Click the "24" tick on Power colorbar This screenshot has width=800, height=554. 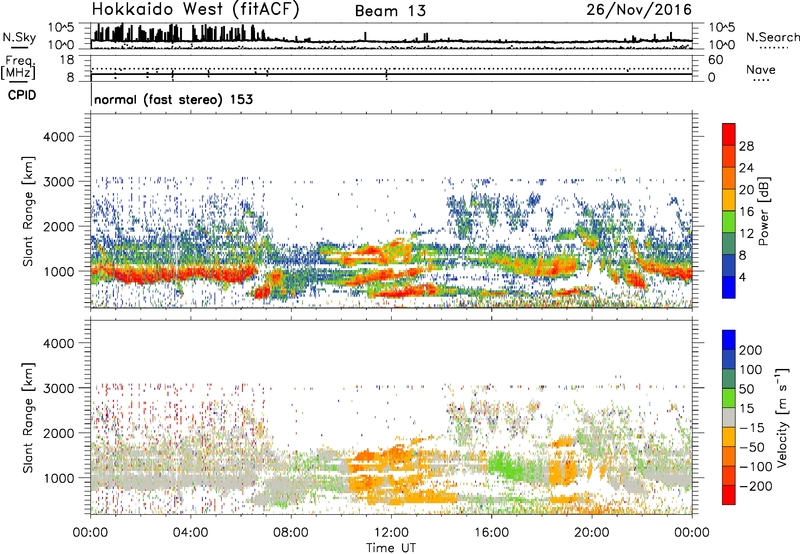tap(746, 168)
